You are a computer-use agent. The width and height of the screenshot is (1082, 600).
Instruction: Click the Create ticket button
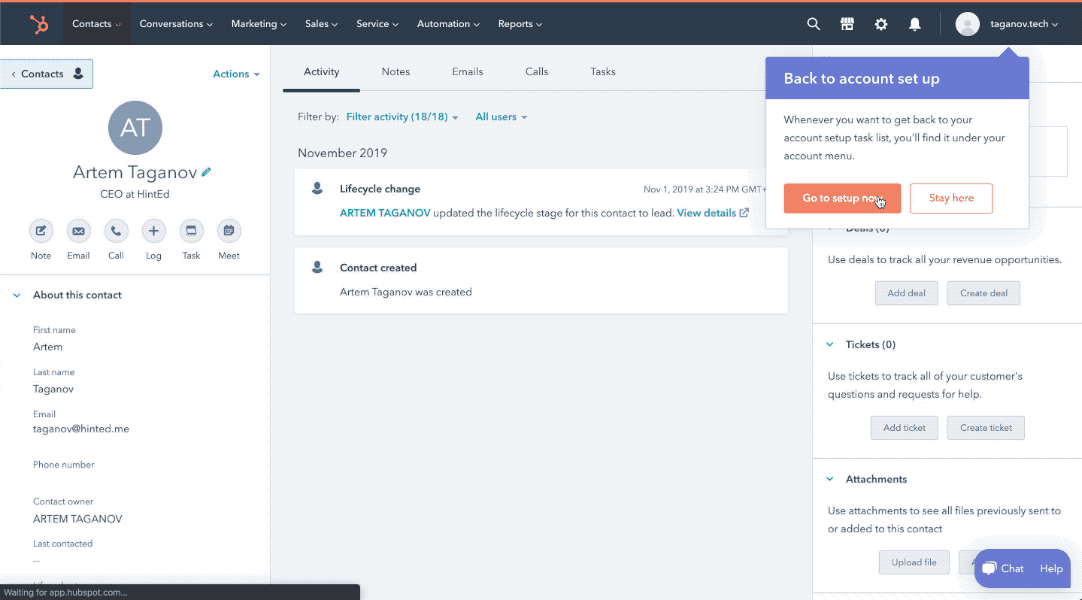click(986, 428)
